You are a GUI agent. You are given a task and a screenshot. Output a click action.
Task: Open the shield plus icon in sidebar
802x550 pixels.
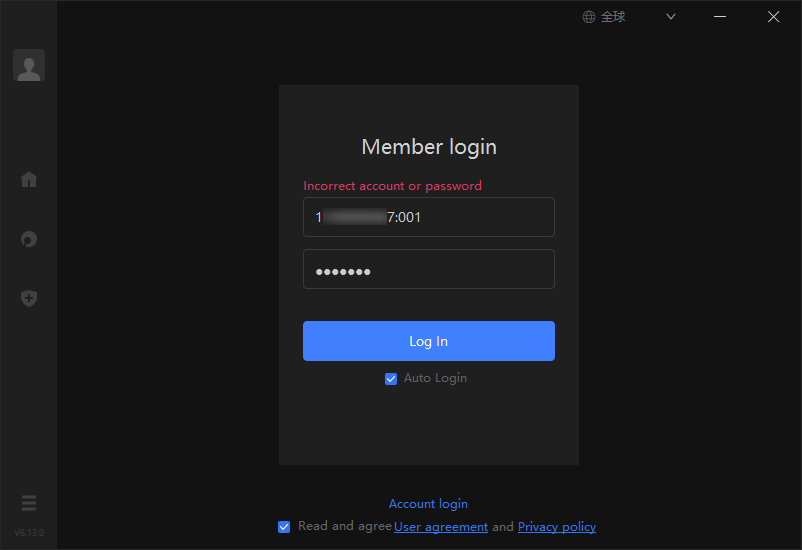click(29, 298)
